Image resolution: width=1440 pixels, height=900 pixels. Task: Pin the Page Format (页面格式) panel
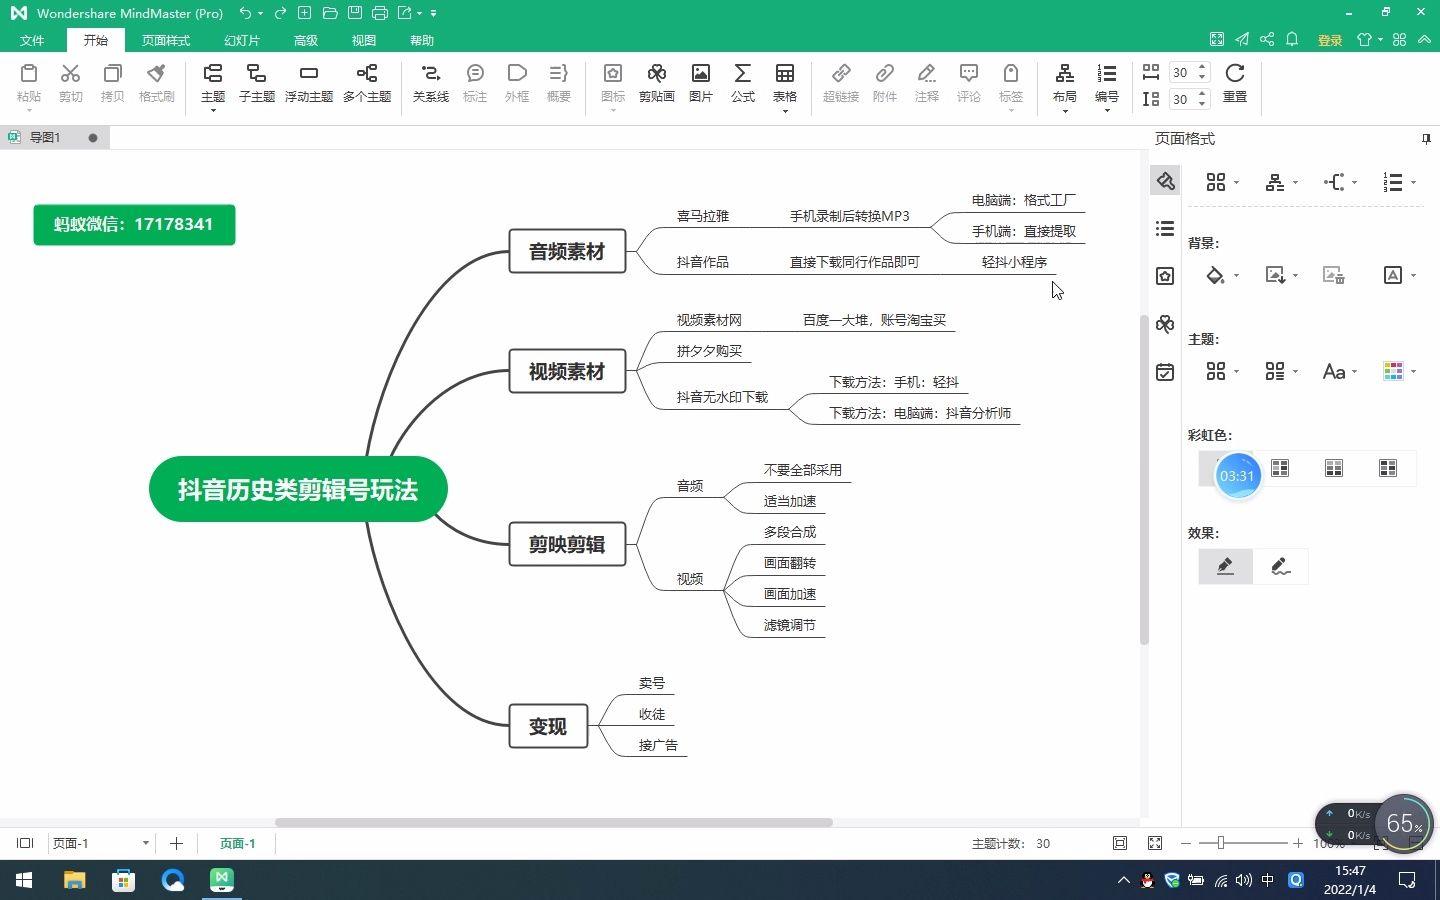[x=1426, y=139]
